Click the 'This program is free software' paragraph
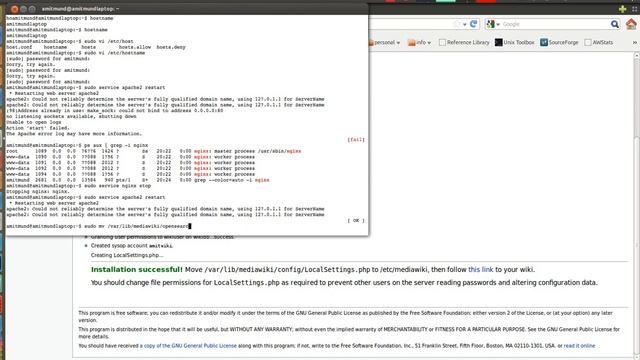Image resolution: width=640 pixels, height=360 pixels. point(345,316)
